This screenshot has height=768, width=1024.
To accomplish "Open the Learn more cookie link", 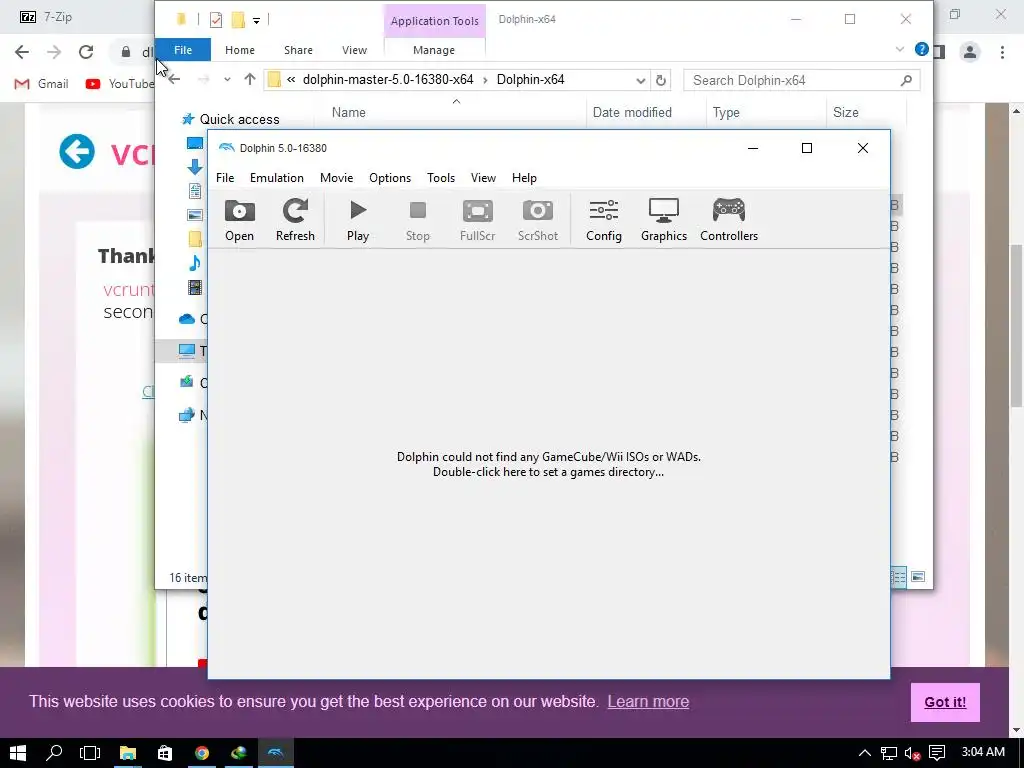I will pyautogui.click(x=648, y=701).
